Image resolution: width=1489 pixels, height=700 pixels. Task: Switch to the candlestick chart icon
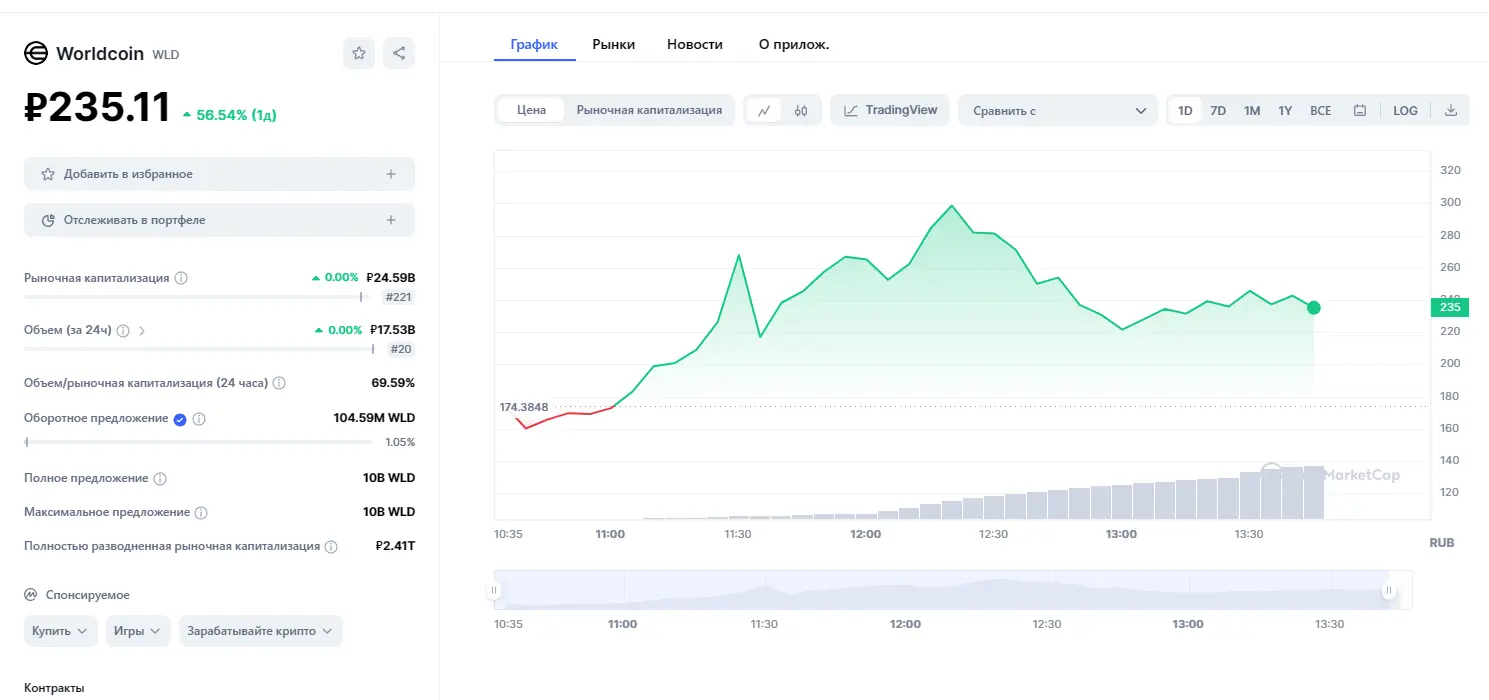801,110
